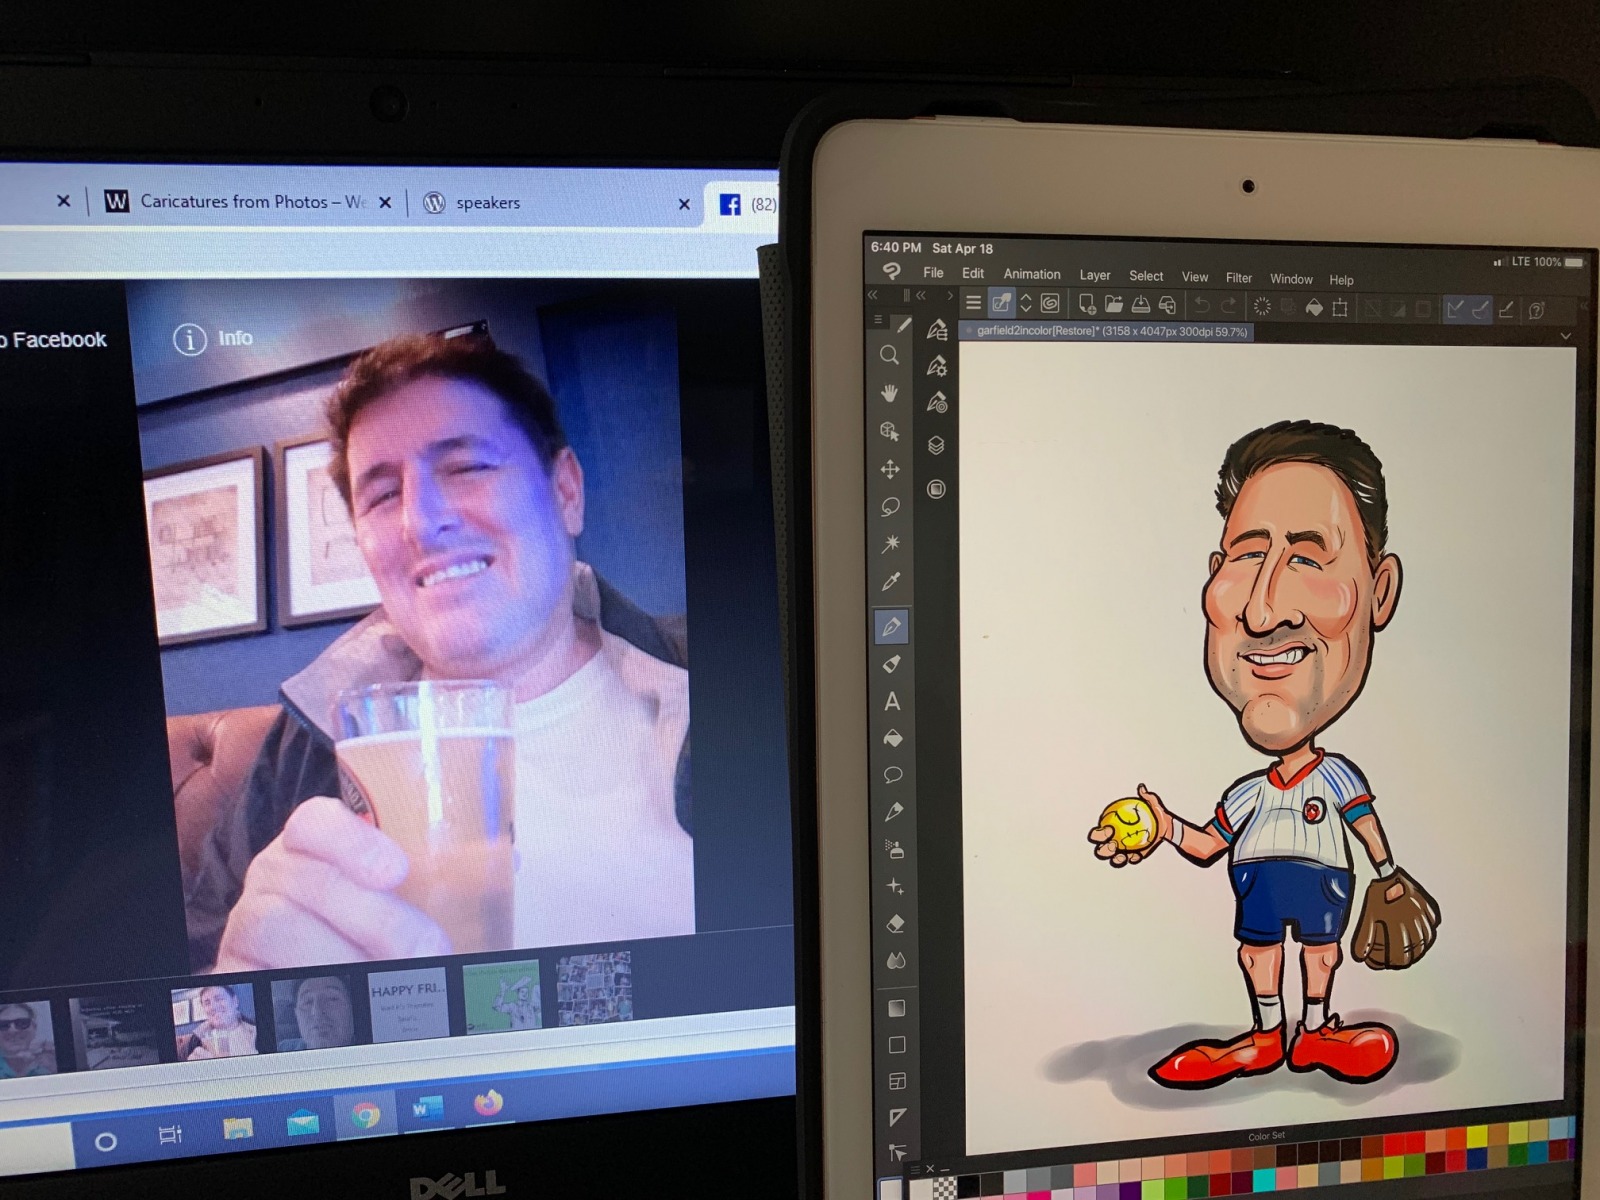Image resolution: width=1600 pixels, height=1200 pixels.
Task: Open the hamburger menu in the command bar
Action: [974, 304]
